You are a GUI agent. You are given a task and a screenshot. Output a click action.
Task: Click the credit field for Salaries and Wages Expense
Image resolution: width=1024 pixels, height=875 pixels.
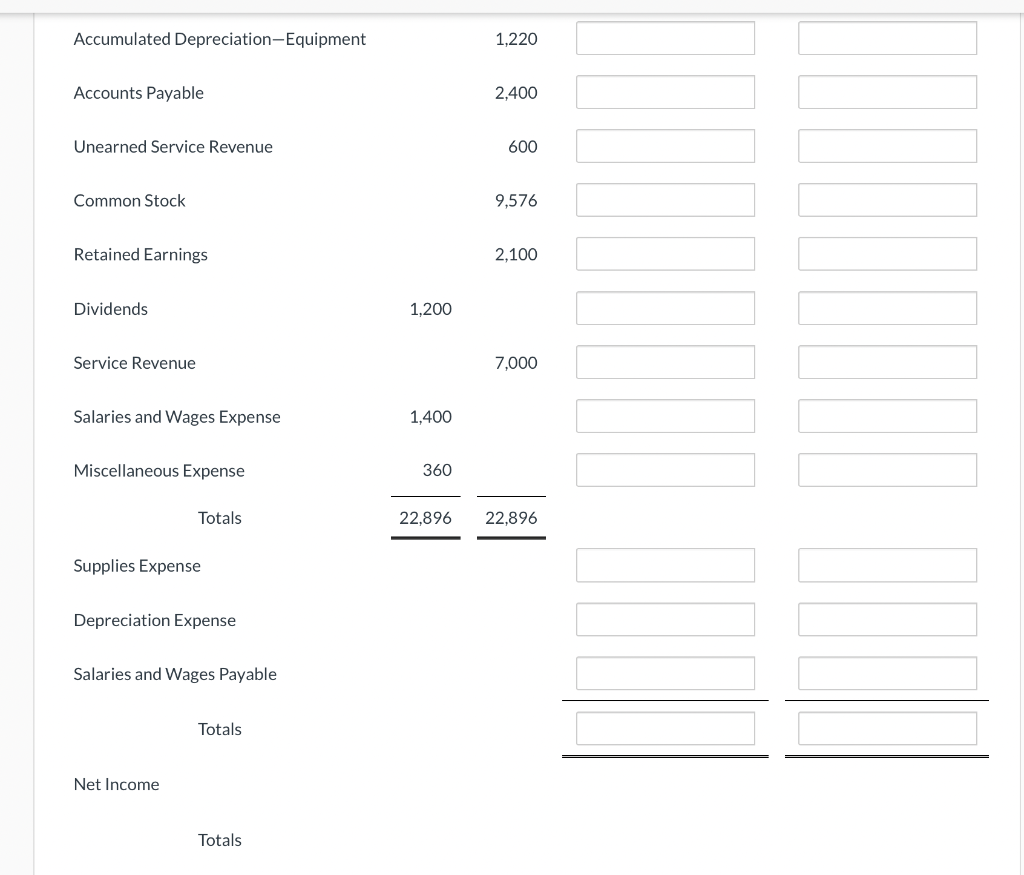coord(887,415)
